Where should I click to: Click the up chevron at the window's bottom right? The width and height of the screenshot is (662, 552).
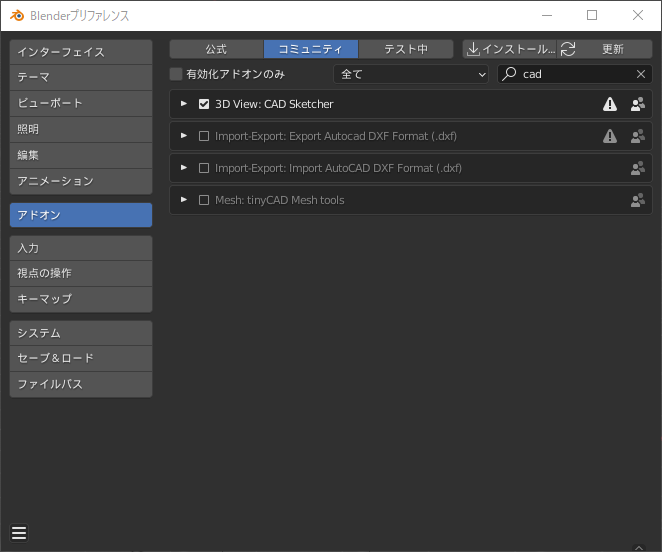pos(639,548)
